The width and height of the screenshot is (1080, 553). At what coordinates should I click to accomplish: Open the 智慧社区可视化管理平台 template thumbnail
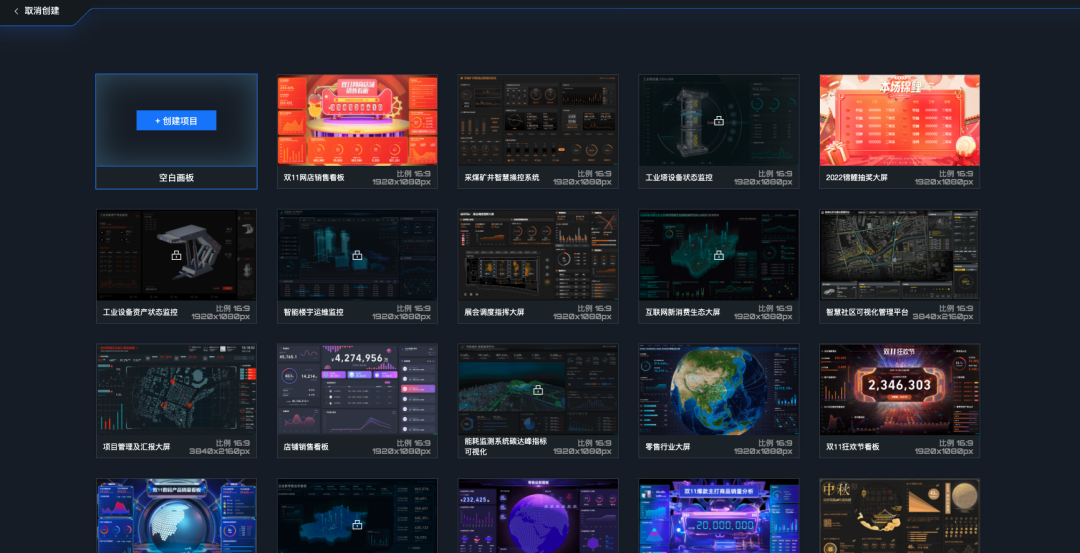coord(900,255)
